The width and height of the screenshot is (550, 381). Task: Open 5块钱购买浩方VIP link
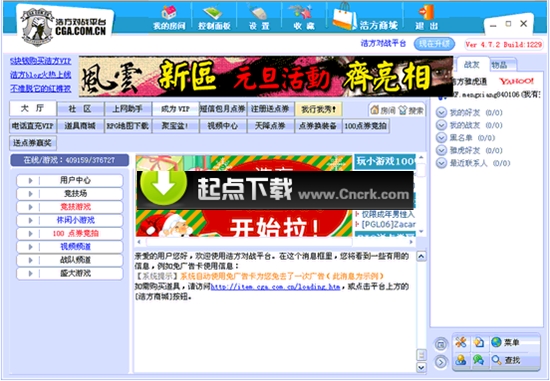[41, 61]
